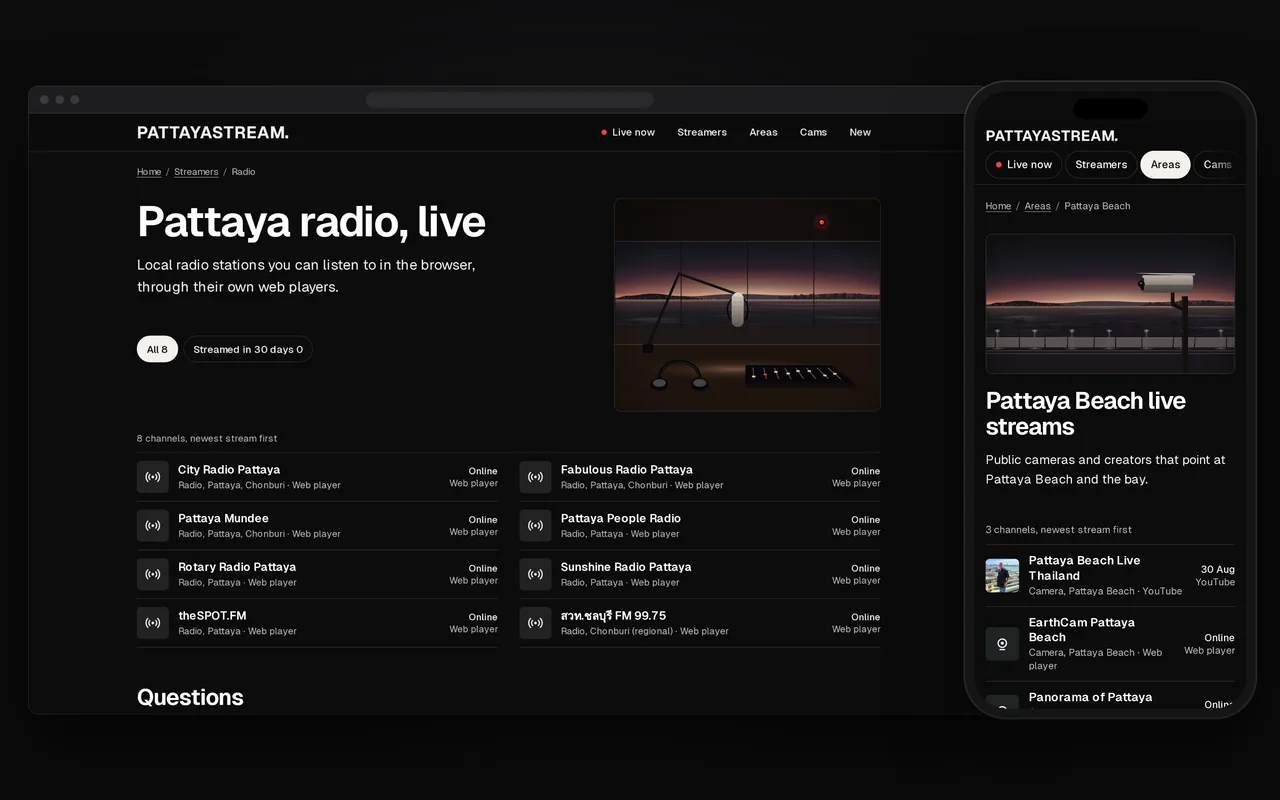The height and width of the screenshot is (800, 1280).
Task: Open the Rotary Radio Pattaya station title
Action: tap(237, 567)
